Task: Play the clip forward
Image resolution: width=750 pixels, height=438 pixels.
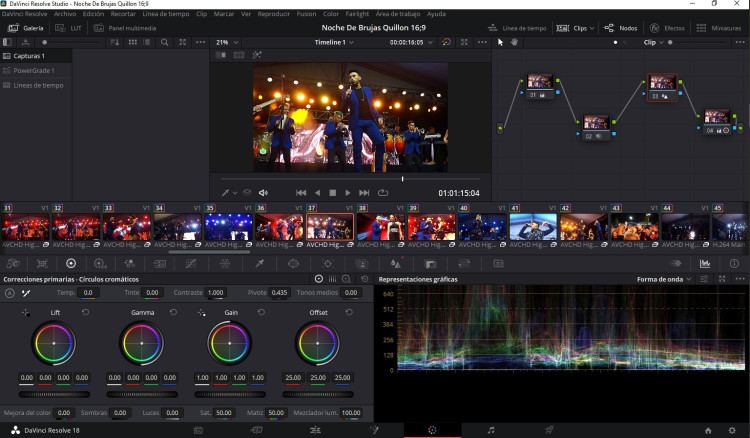Action: click(x=348, y=193)
